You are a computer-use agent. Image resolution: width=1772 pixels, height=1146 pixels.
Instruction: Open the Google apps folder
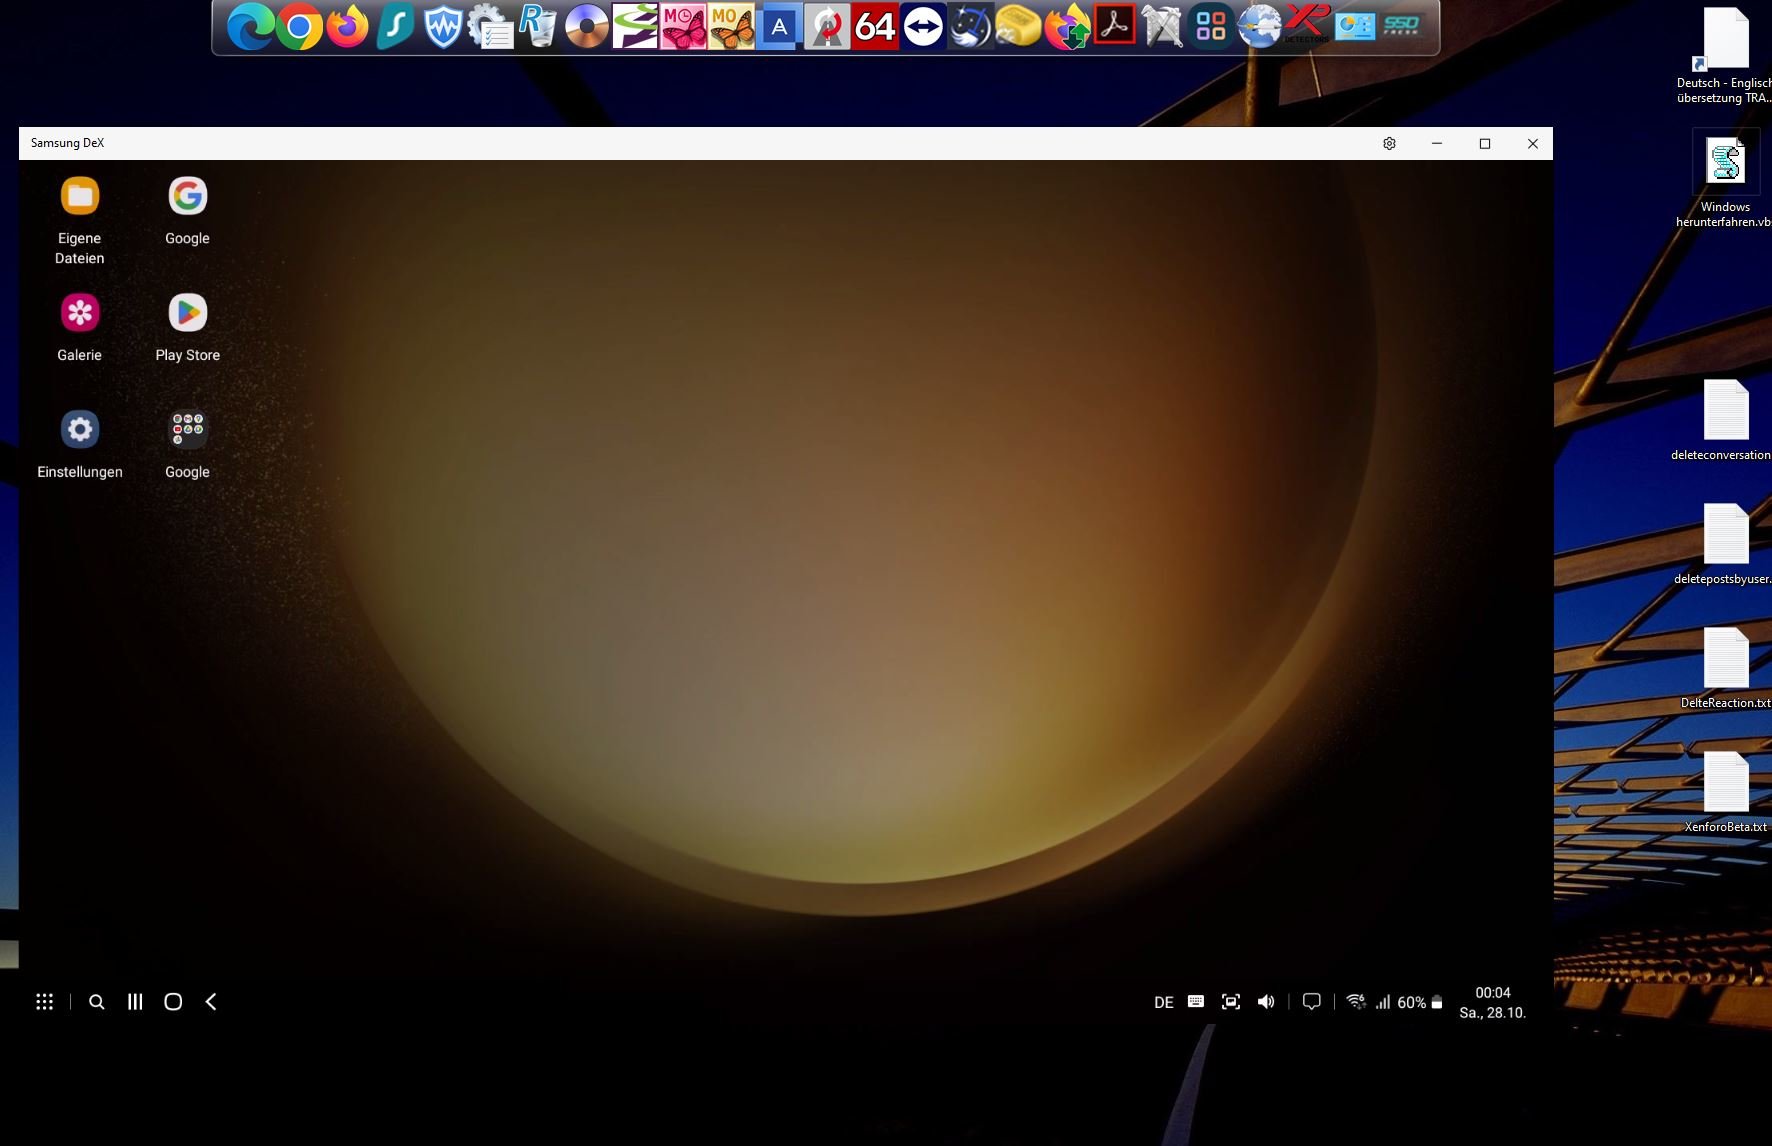(187, 431)
